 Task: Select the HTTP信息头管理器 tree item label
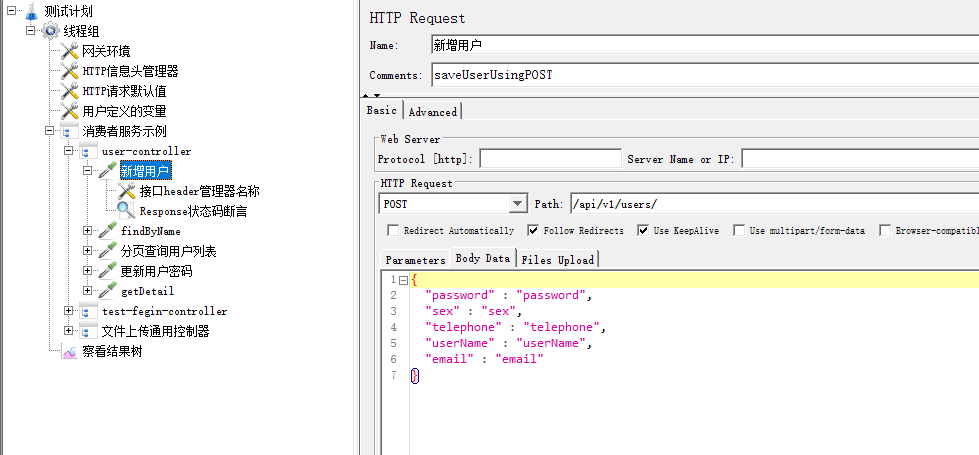click(130, 71)
